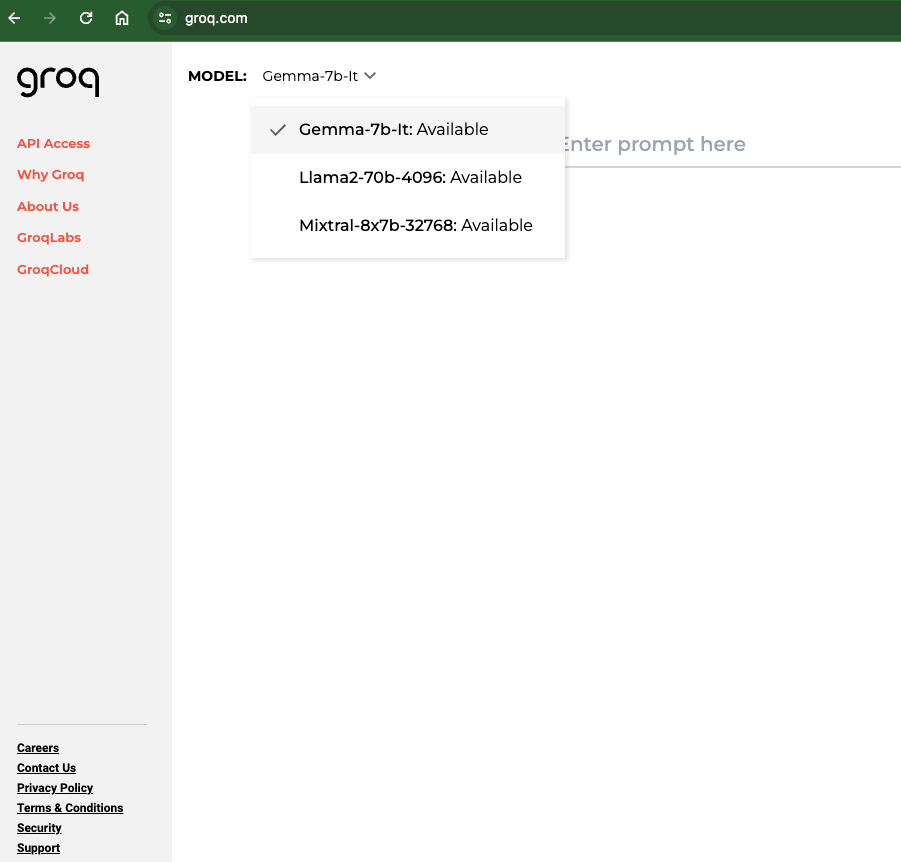901x862 pixels.
Task: Navigate to GroqCloud
Action: coord(53,270)
